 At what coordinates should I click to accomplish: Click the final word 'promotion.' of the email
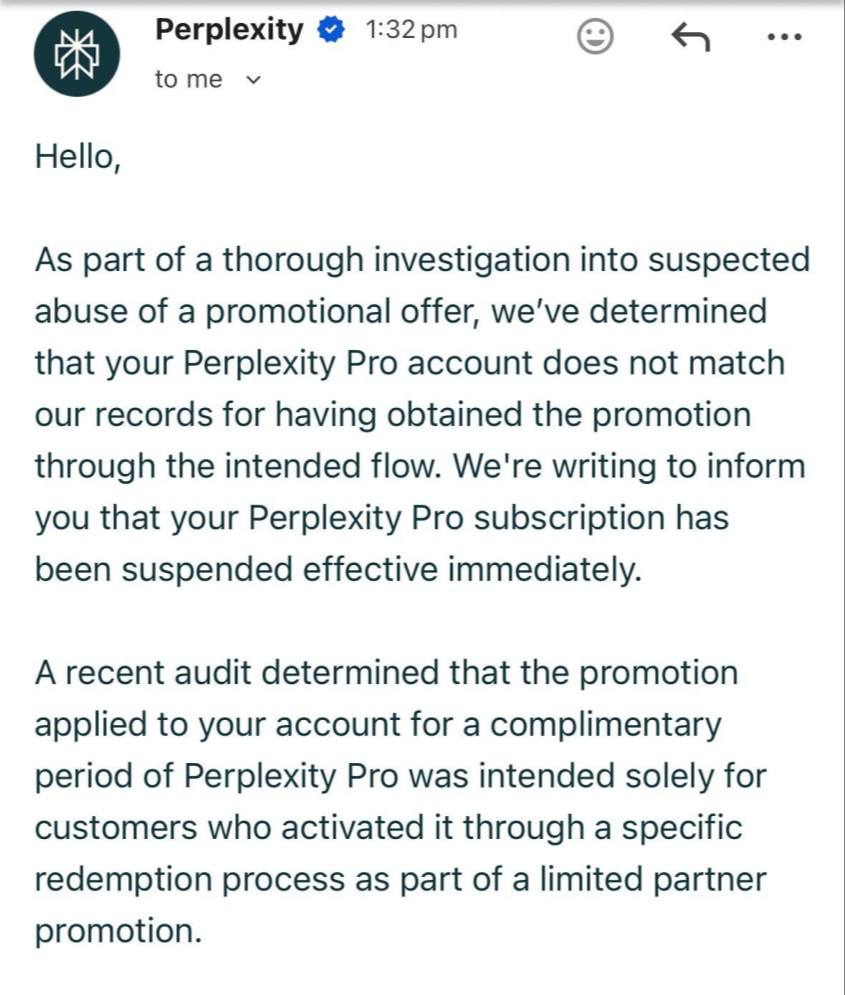(x=118, y=932)
